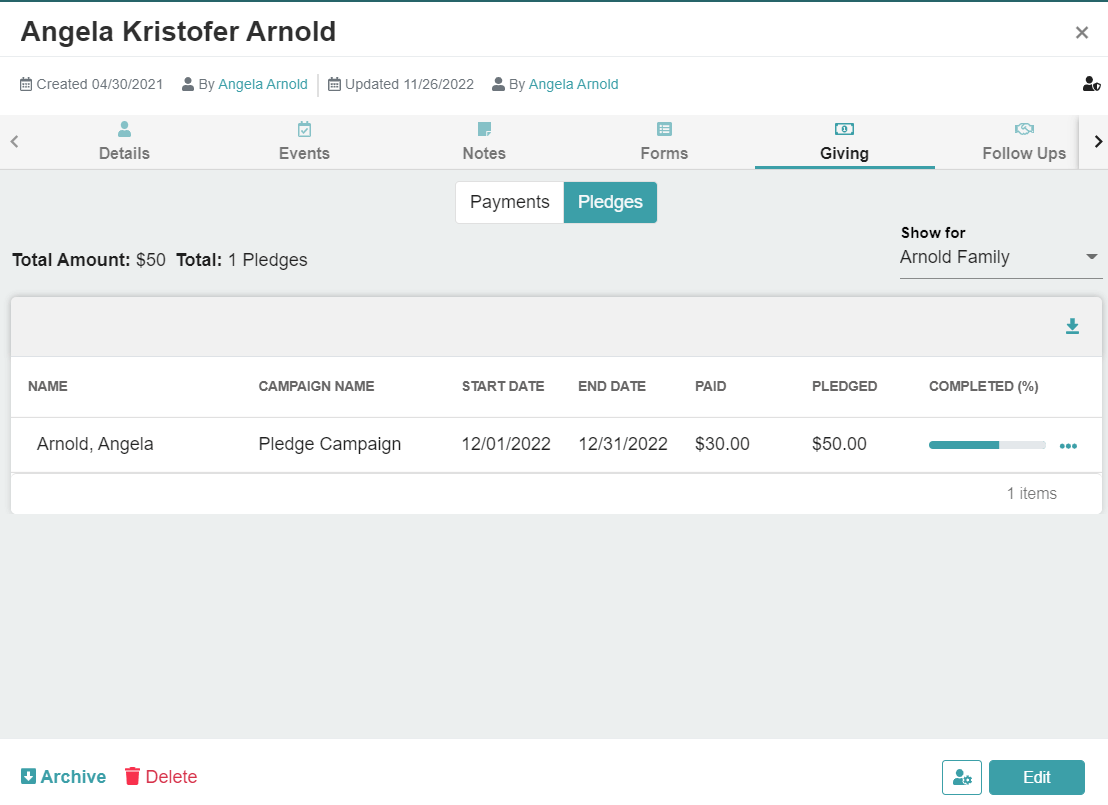Click the 12/01/2022 start date cell
The width and height of the screenshot is (1108, 805).
[506, 444]
